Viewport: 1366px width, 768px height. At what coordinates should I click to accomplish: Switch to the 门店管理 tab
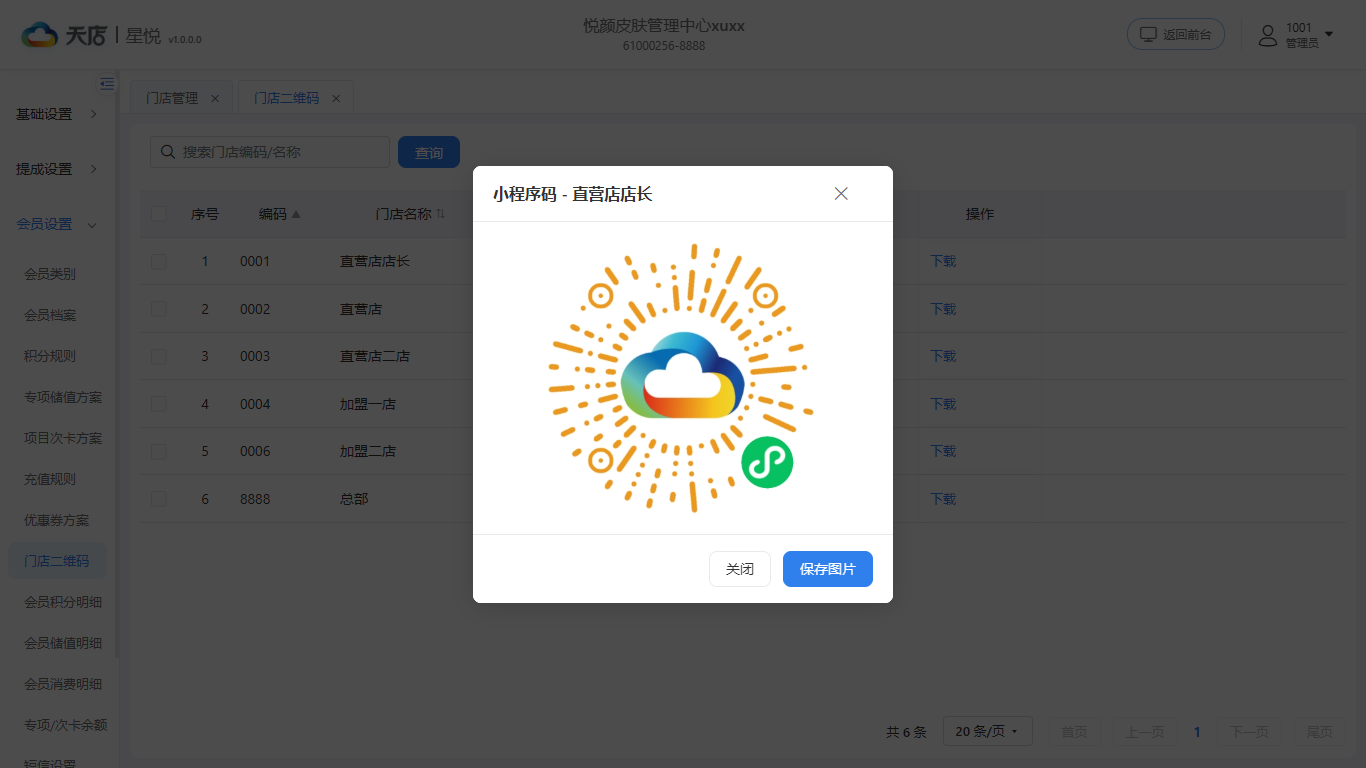point(172,98)
